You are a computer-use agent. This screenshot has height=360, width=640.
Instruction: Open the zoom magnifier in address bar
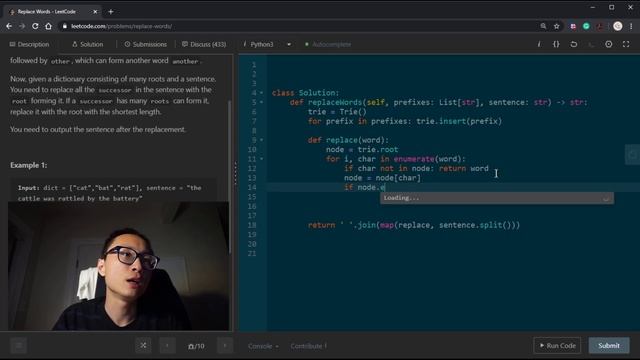(x=543, y=26)
